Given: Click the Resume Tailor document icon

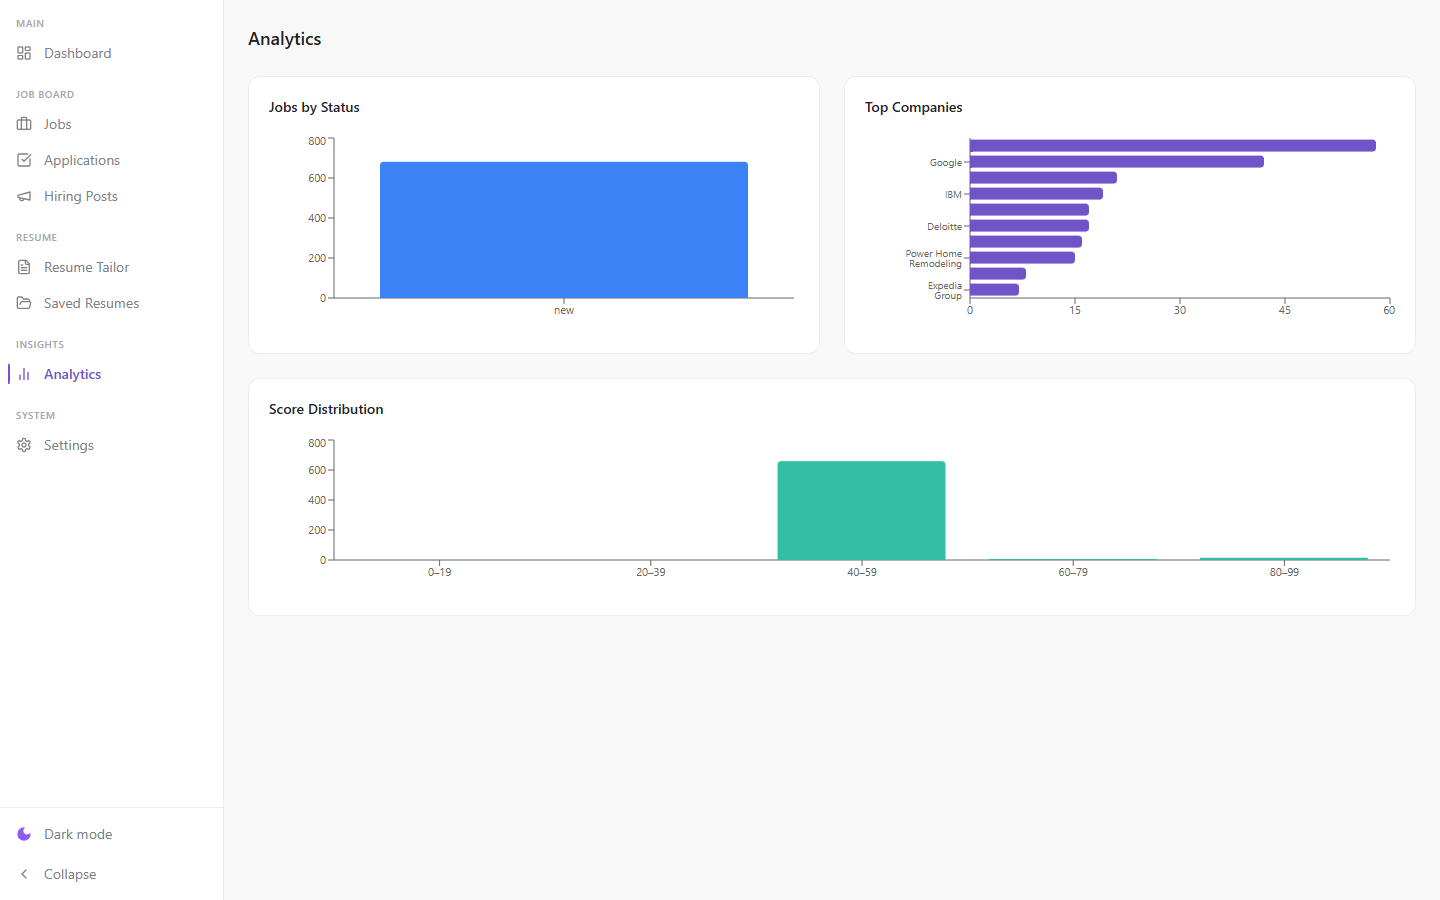Looking at the screenshot, I should coord(24,267).
